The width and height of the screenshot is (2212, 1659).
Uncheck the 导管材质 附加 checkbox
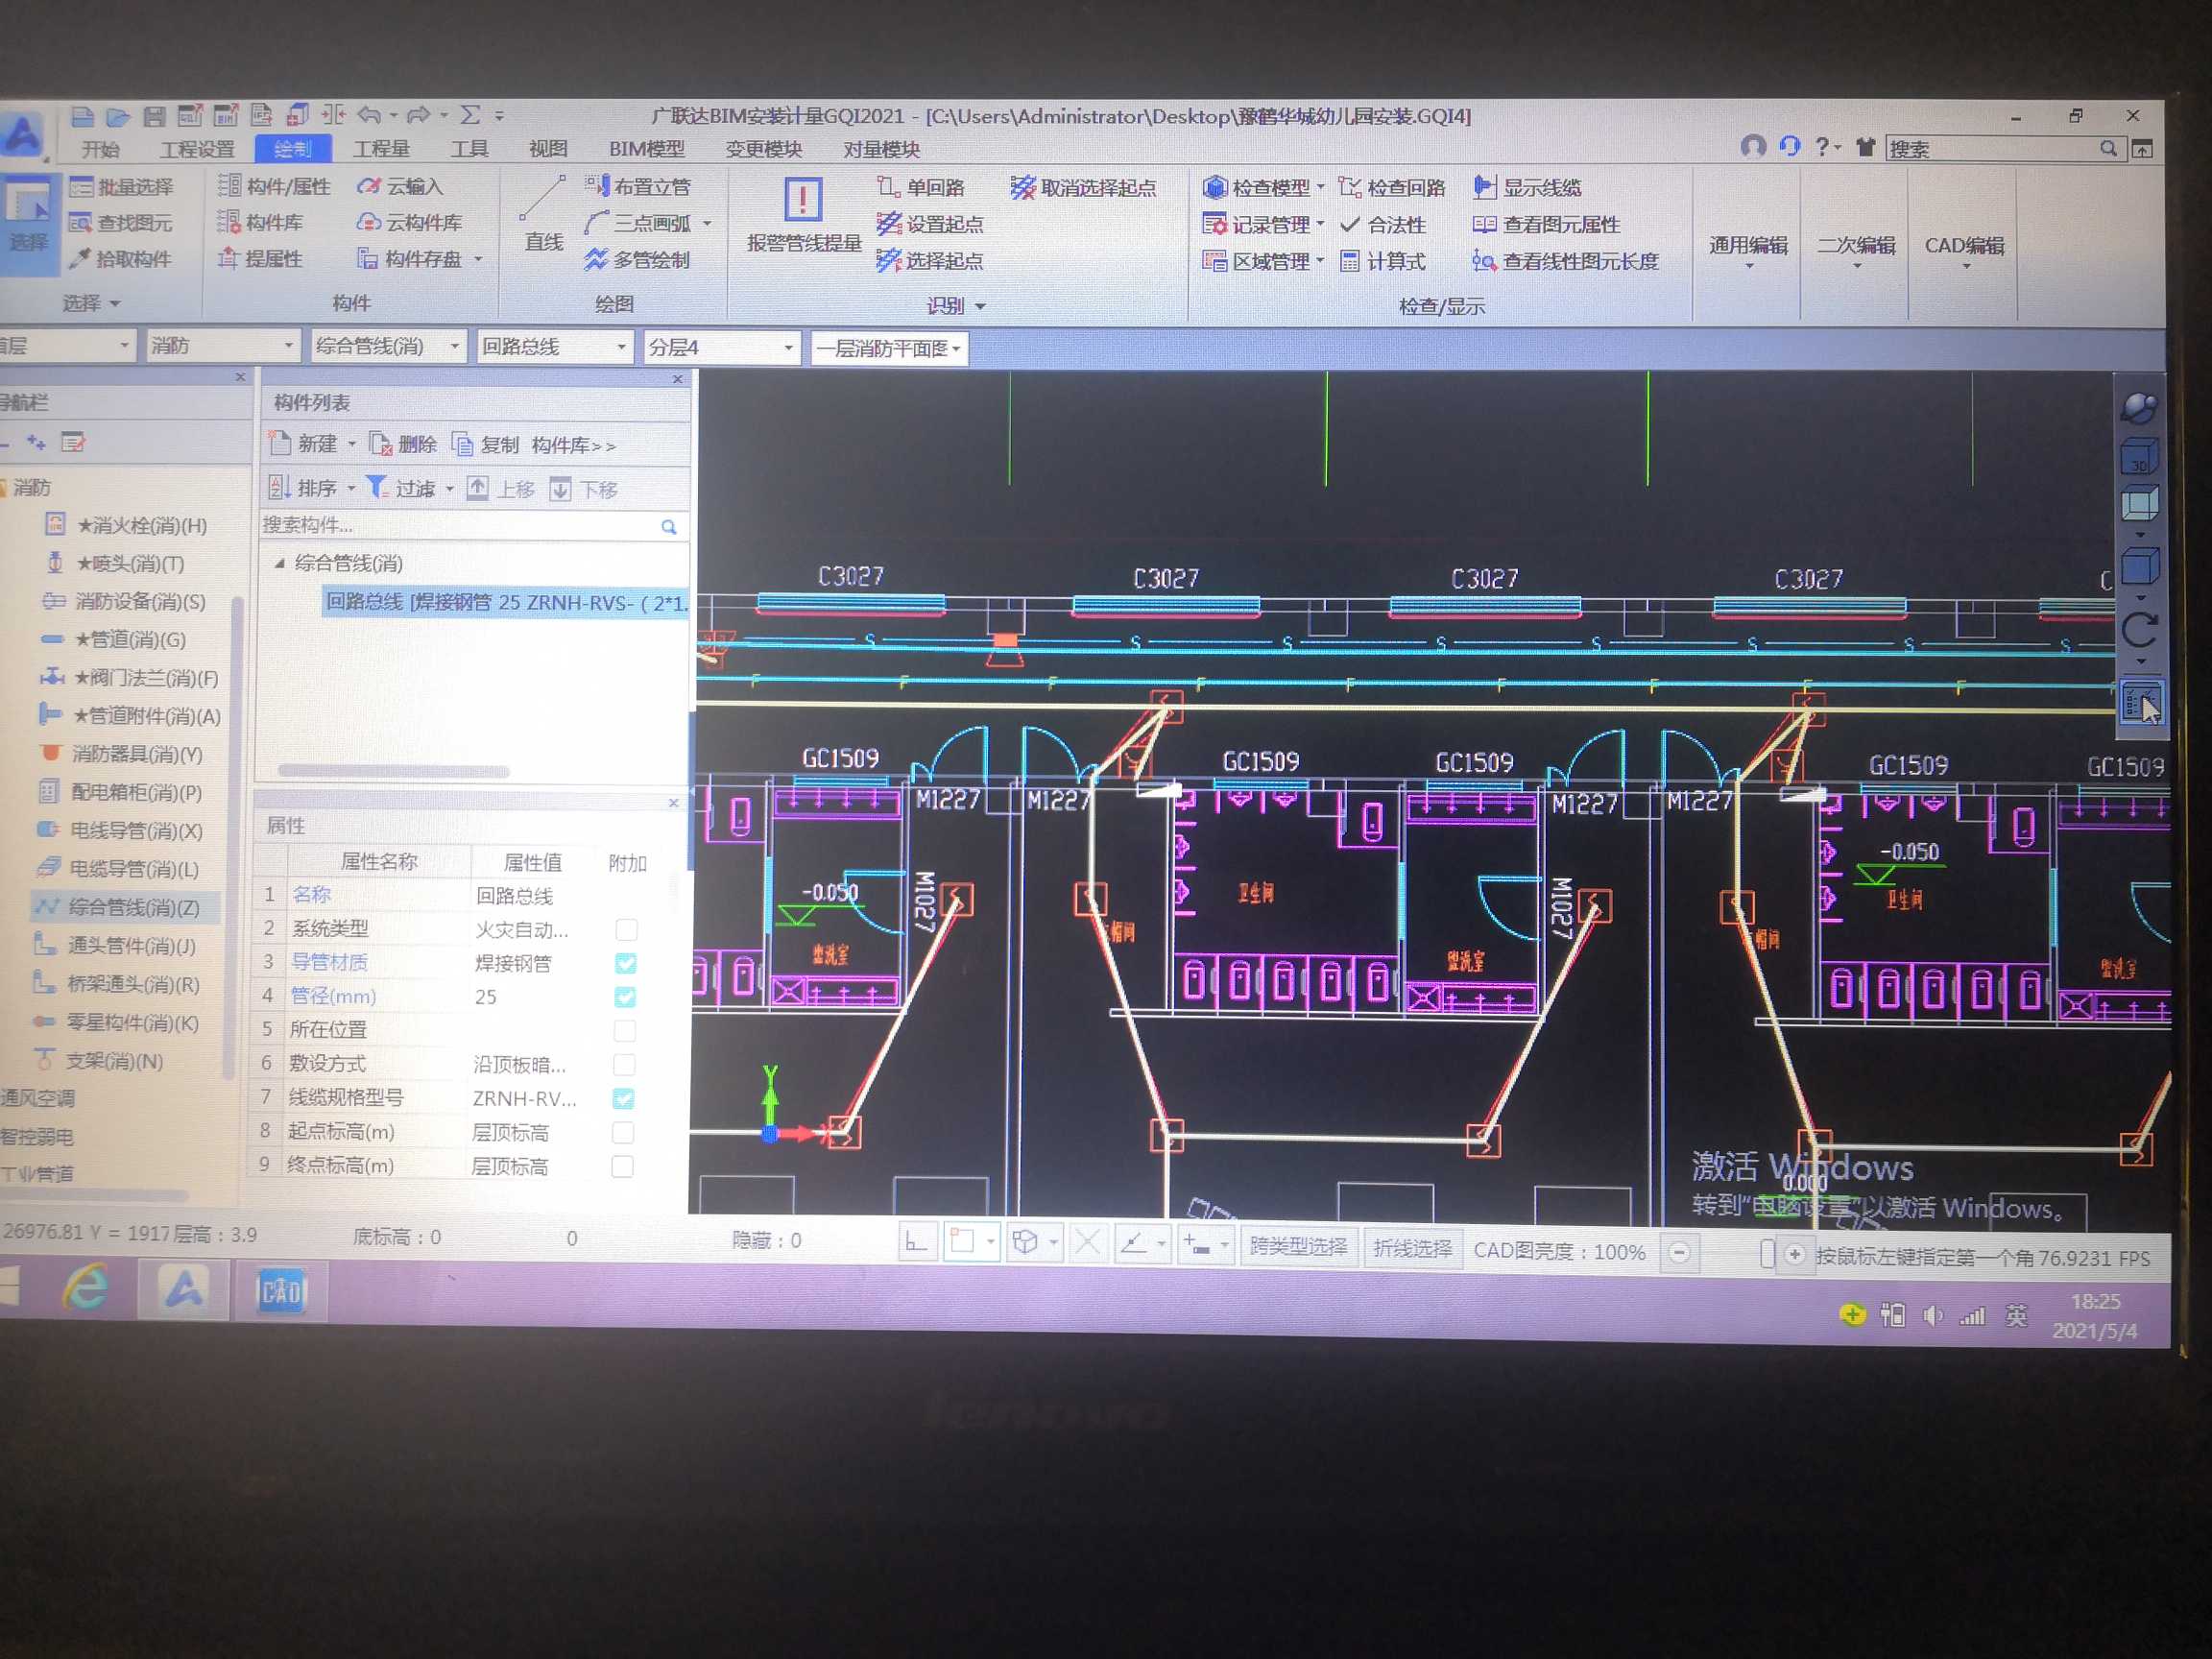[626, 963]
